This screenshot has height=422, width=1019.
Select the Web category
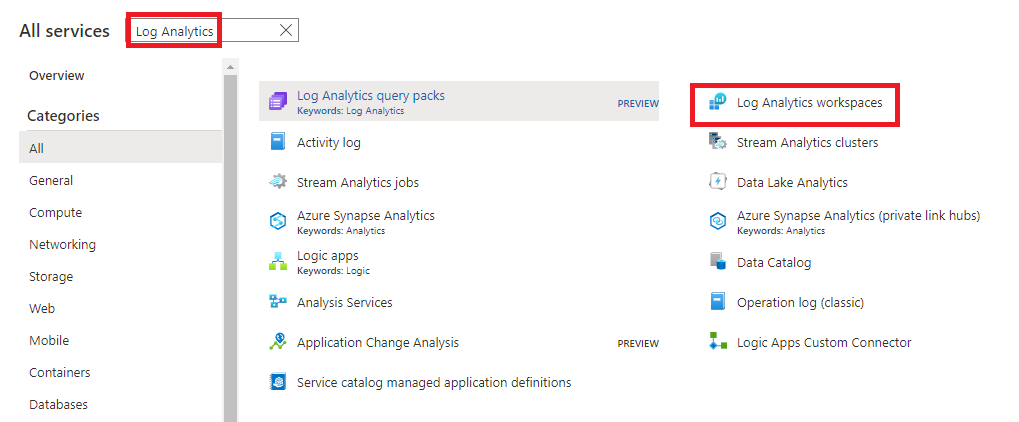point(42,308)
